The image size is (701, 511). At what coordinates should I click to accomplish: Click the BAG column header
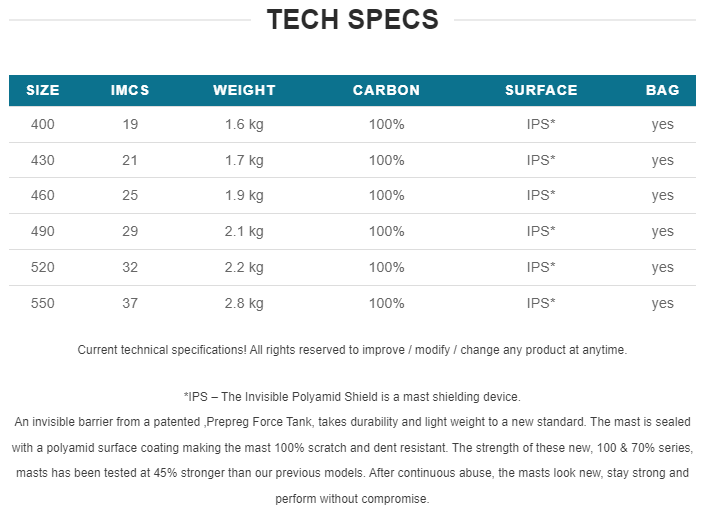[663, 90]
